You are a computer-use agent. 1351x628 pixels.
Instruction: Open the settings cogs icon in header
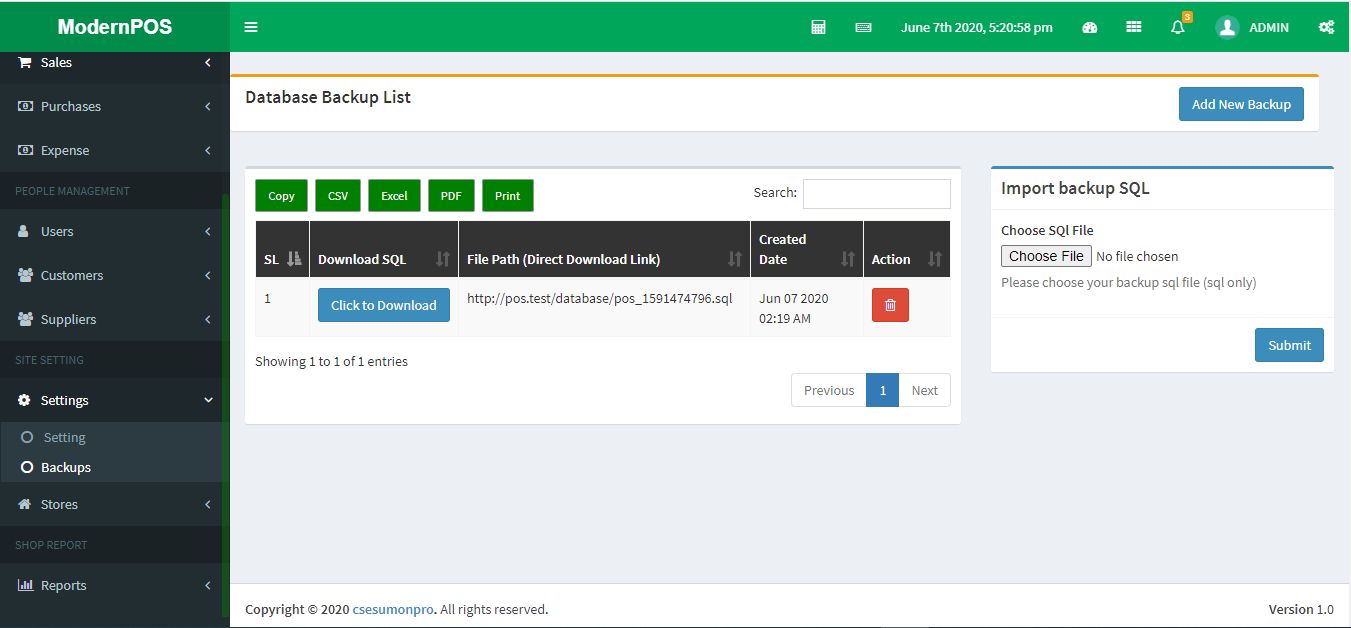point(1326,27)
